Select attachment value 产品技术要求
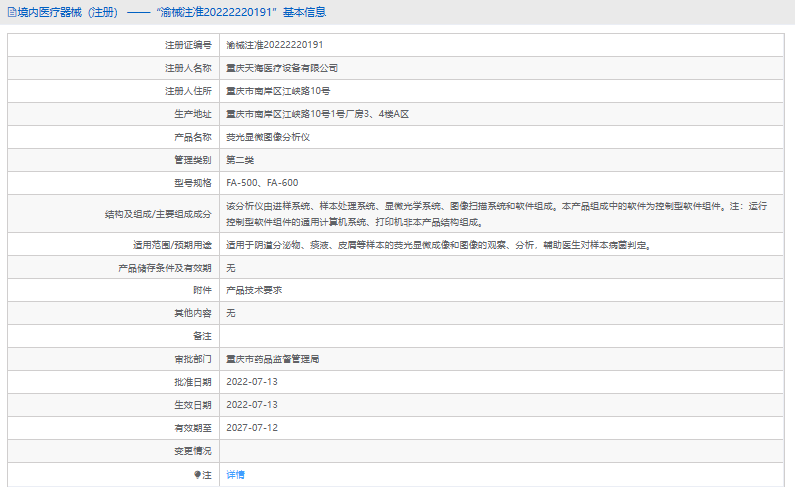The height and width of the screenshot is (487, 795). [254, 290]
